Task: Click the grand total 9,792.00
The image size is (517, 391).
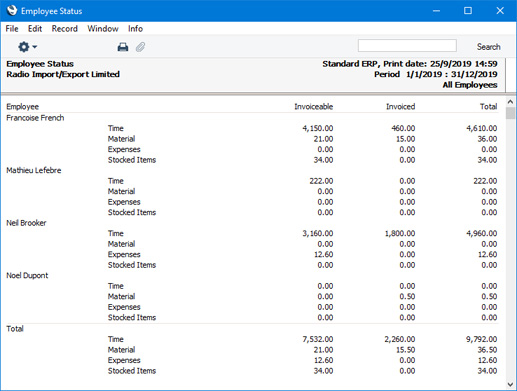Action: tap(482, 339)
